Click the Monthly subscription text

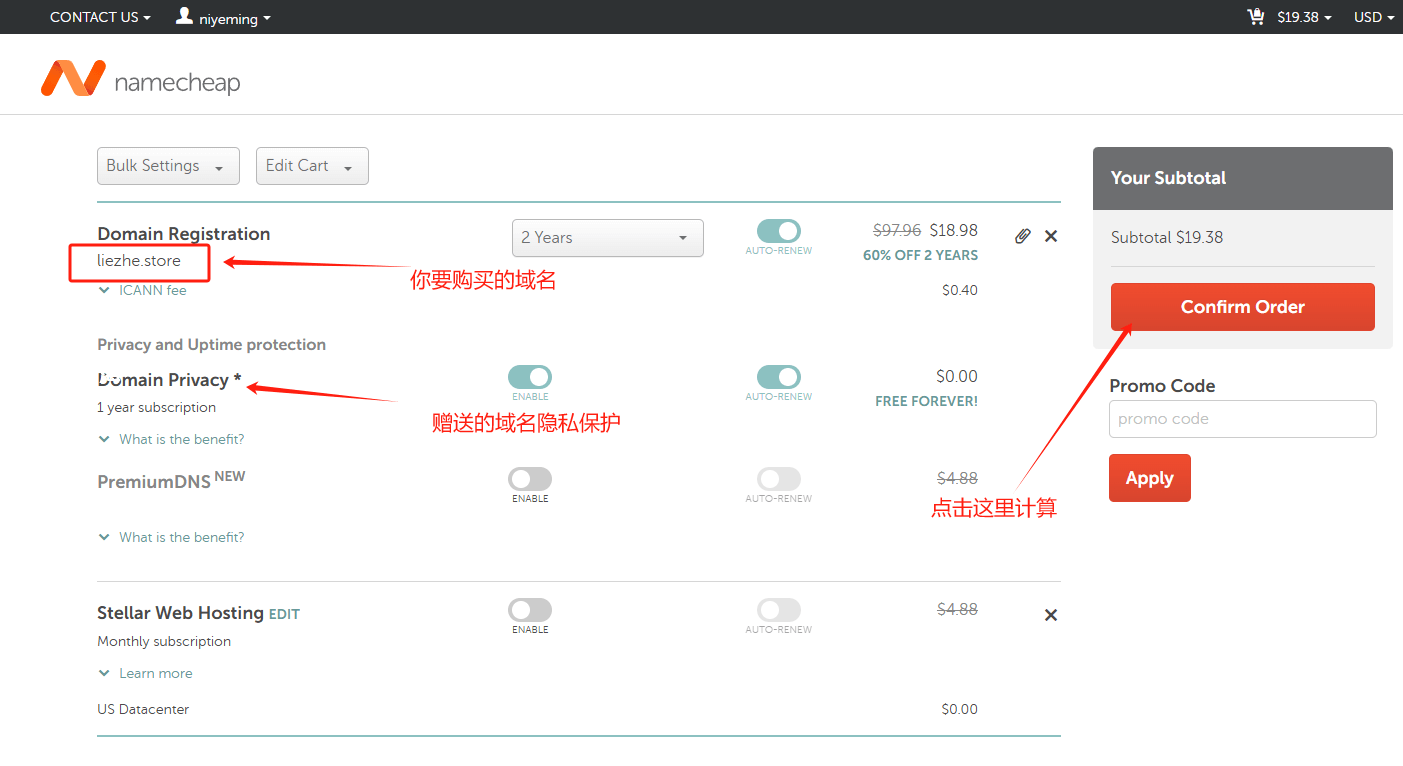164,641
